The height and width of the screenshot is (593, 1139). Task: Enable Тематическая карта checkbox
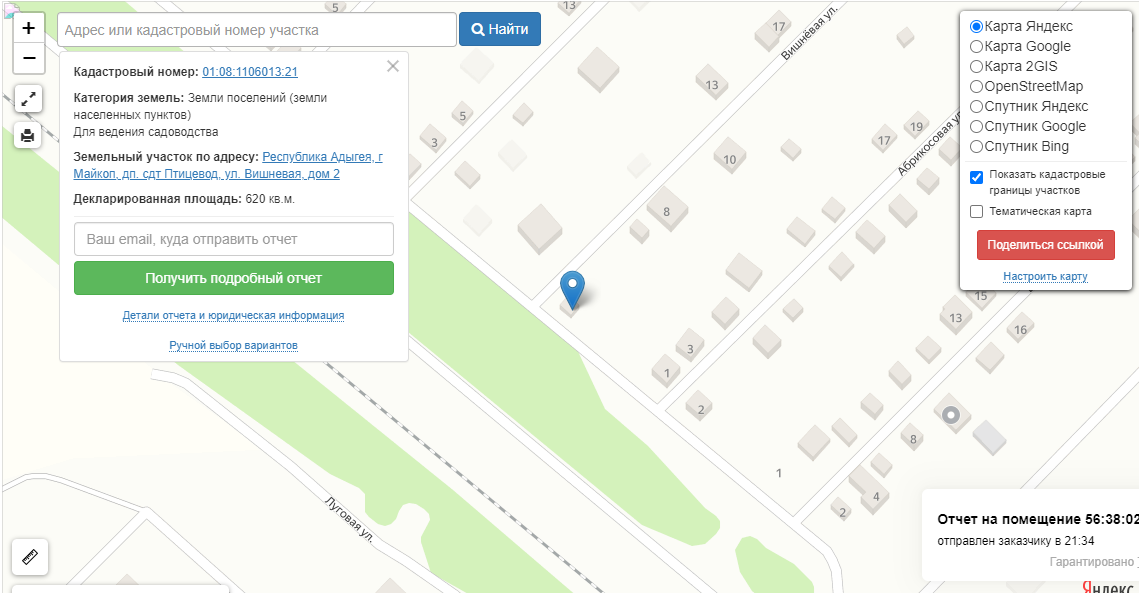(976, 211)
